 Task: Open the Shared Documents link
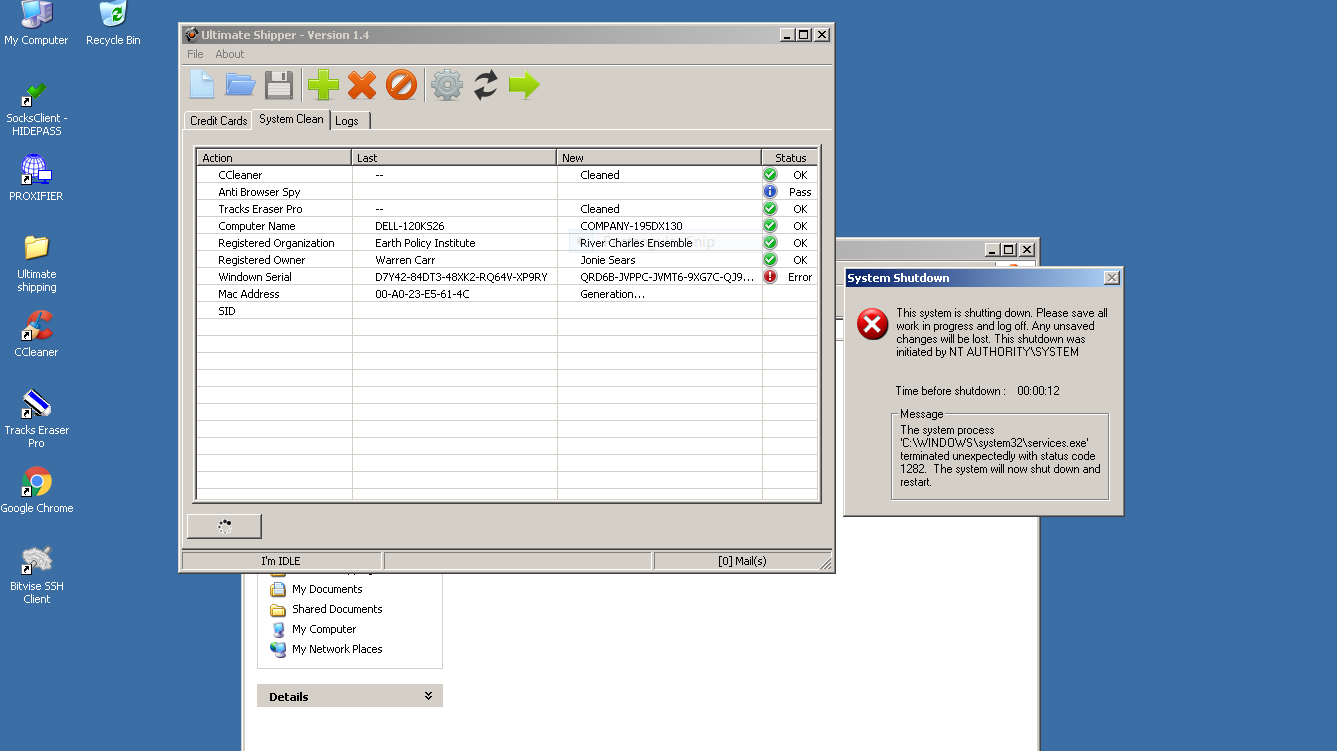[337, 609]
